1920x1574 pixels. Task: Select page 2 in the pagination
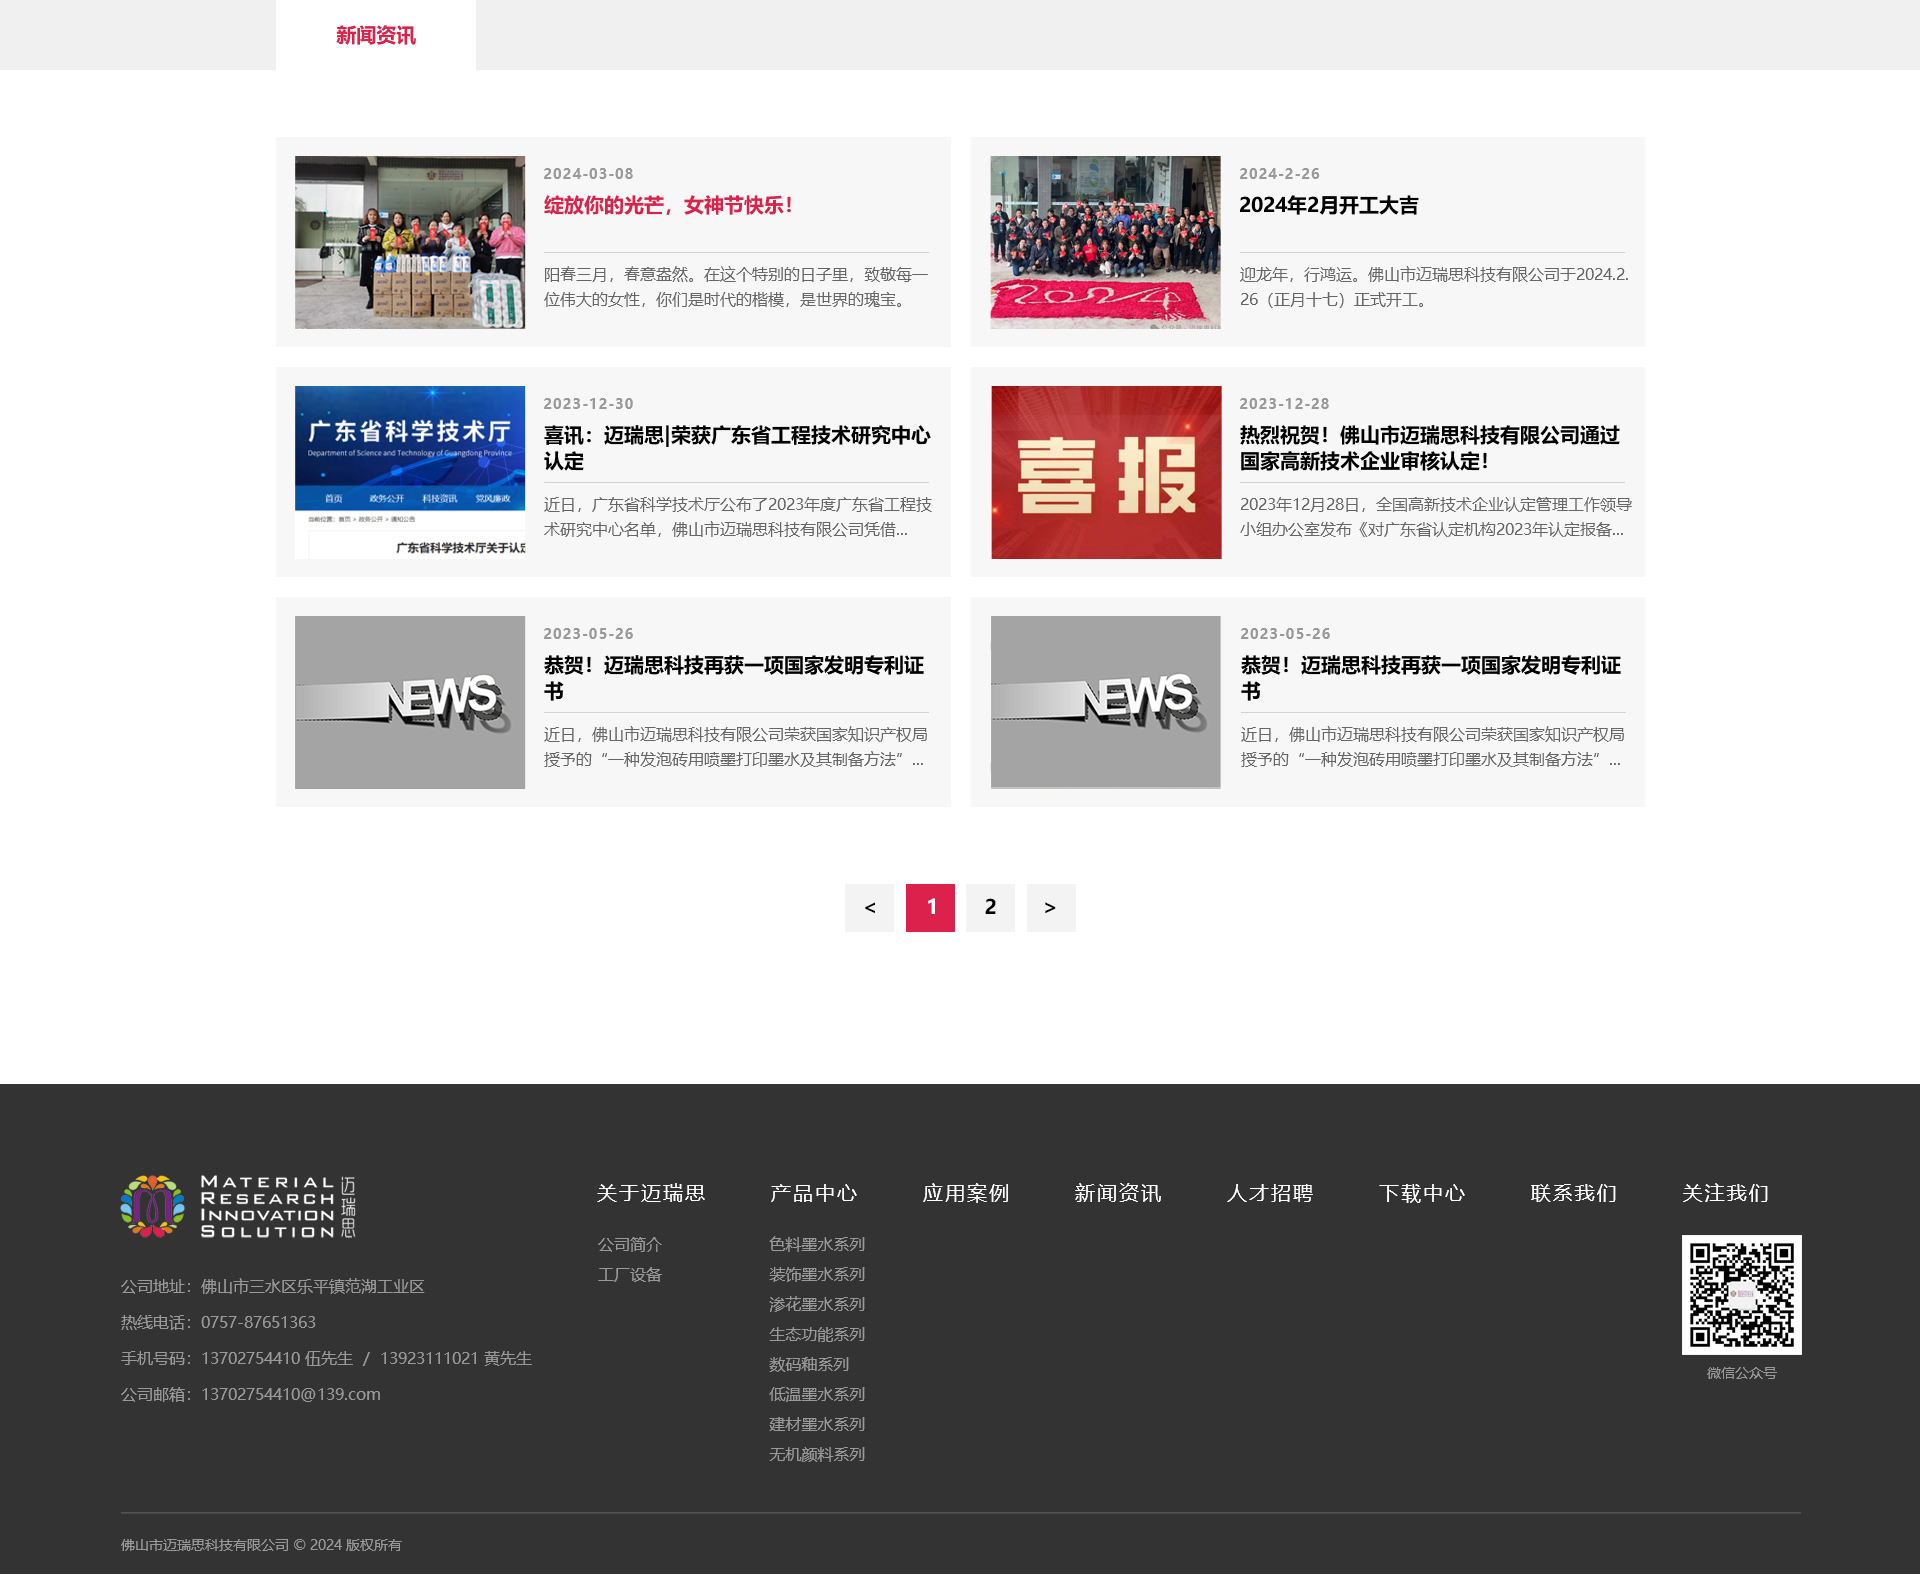990,907
